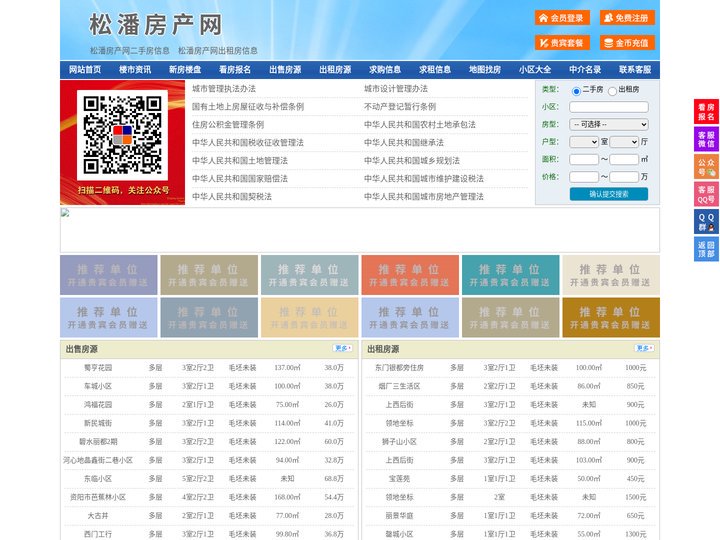Image resolution: width=720 pixels, height=540 pixels.
Task: Open 宝莲苑 rental listing
Action: point(399,478)
